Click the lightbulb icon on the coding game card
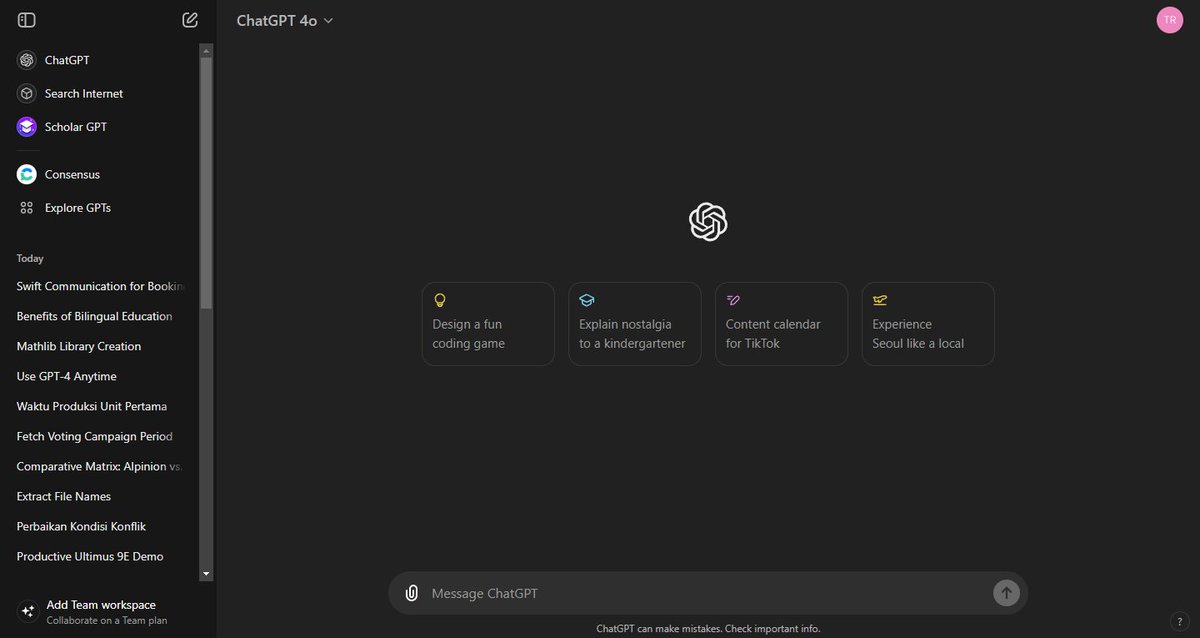The image size is (1200, 638). coord(440,300)
